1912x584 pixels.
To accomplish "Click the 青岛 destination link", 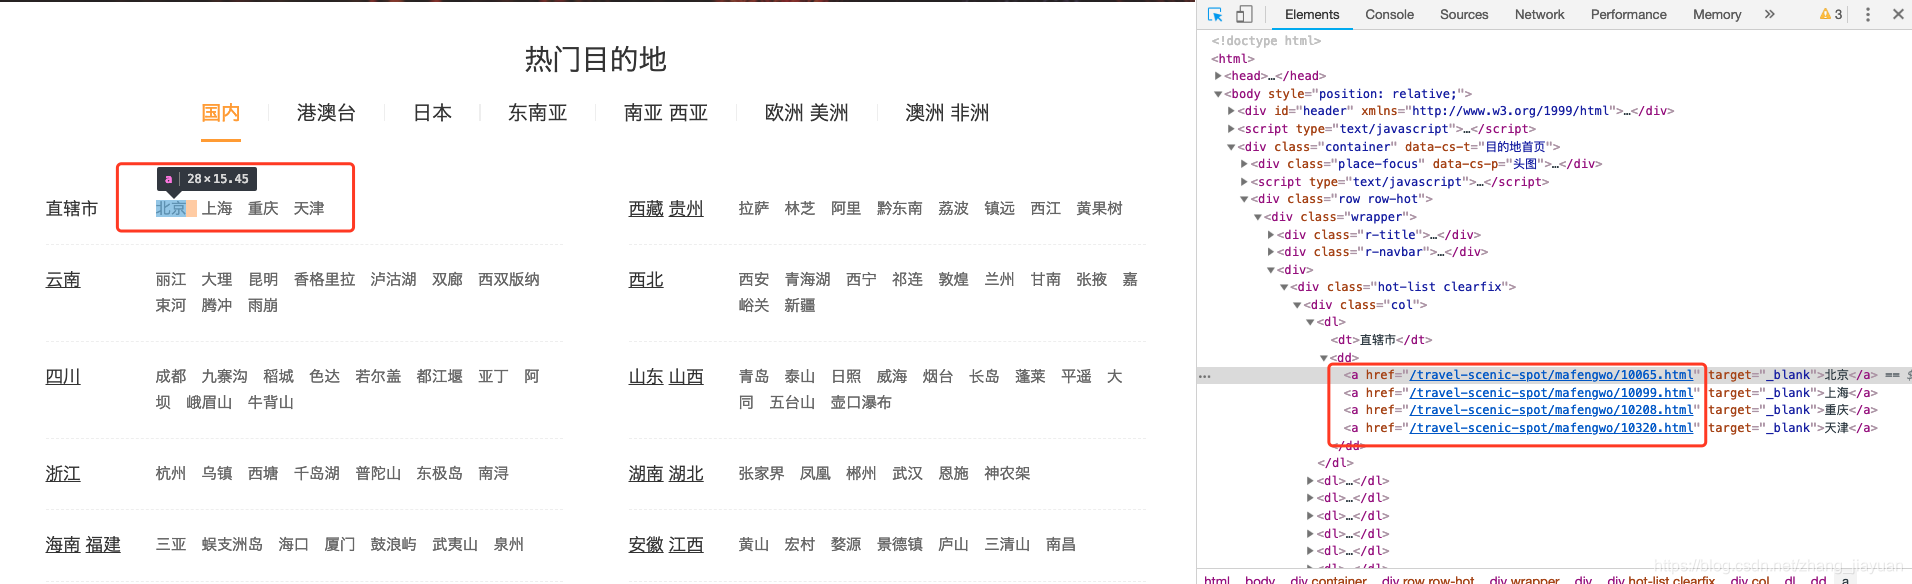I will pos(754,376).
